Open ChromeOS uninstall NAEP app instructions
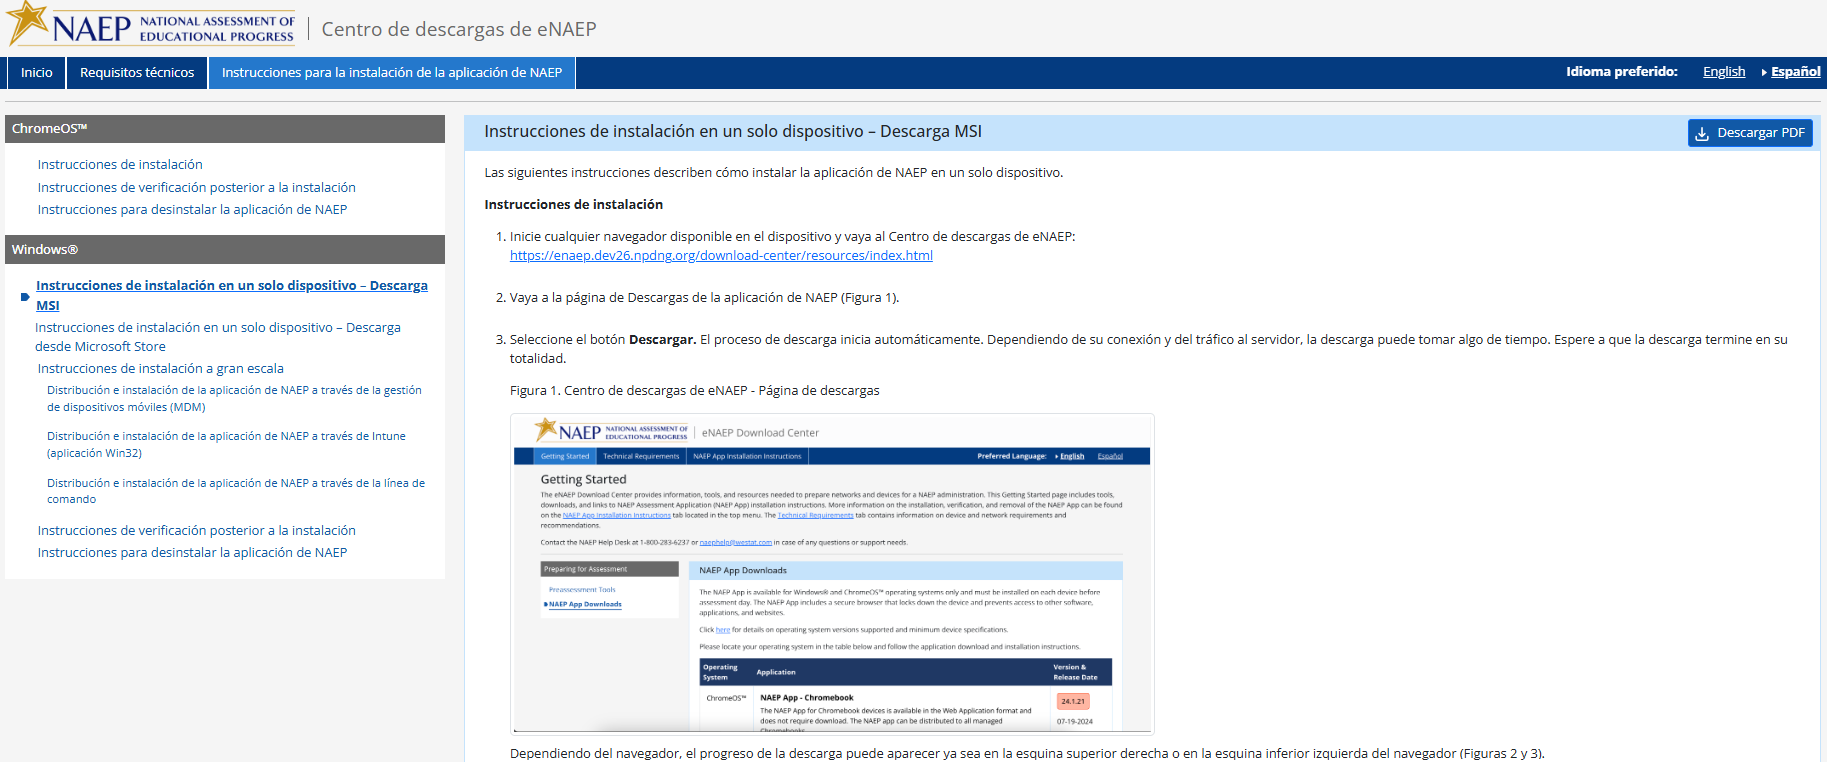This screenshot has height=762, width=1827. (192, 210)
